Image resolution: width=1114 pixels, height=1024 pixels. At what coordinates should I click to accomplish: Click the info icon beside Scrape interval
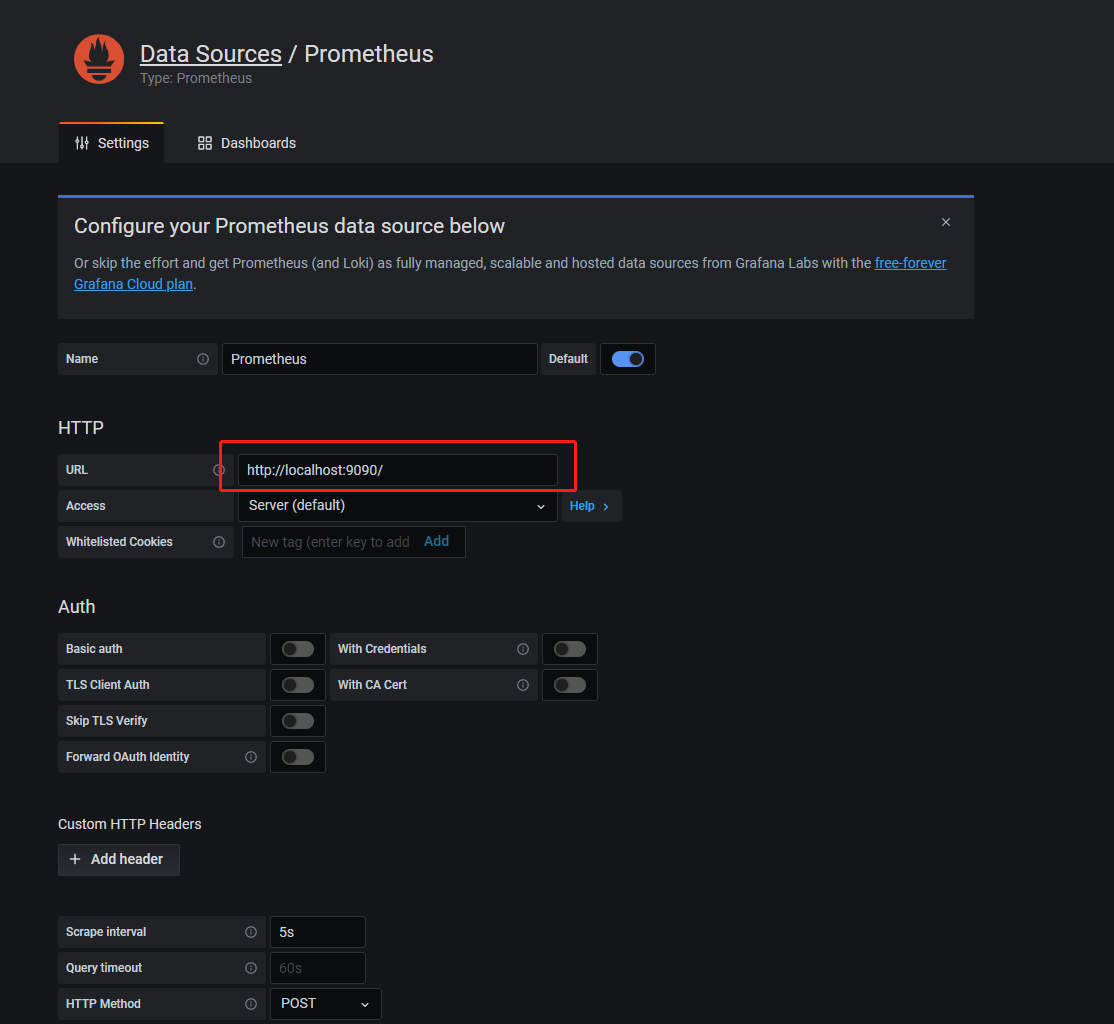pyautogui.click(x=251, y=932)
